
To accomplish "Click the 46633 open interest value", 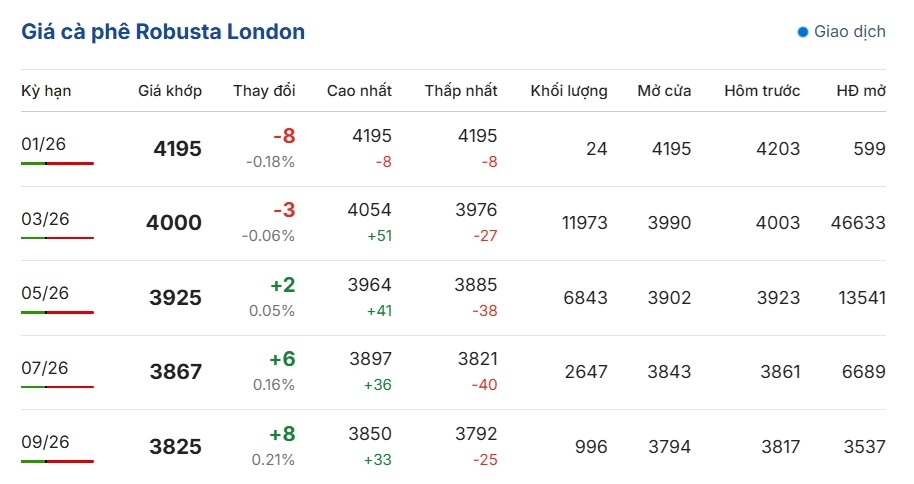I will [857, 223].
